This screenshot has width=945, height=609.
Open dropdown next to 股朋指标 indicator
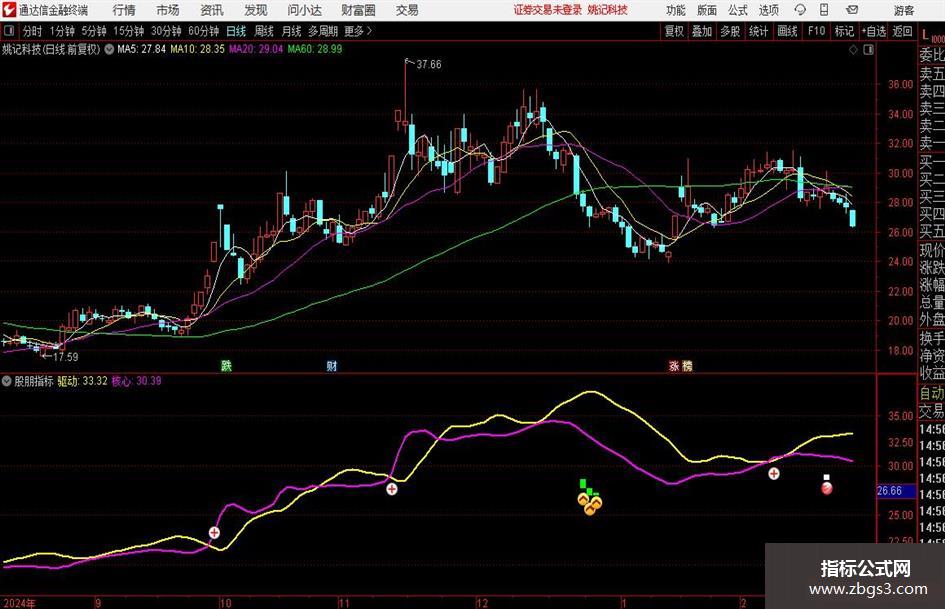pyautogui.click(x=7, y=381)
